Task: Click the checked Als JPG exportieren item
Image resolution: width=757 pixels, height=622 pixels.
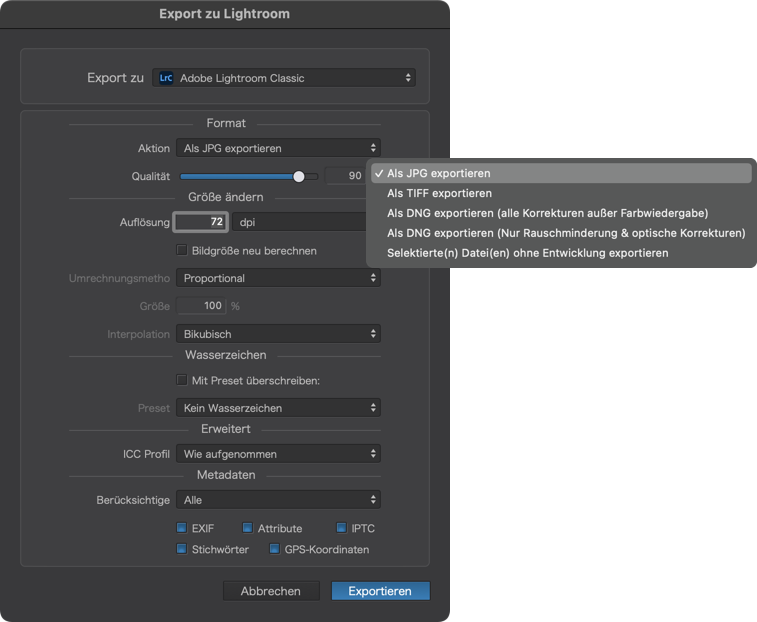Action: 561,173
